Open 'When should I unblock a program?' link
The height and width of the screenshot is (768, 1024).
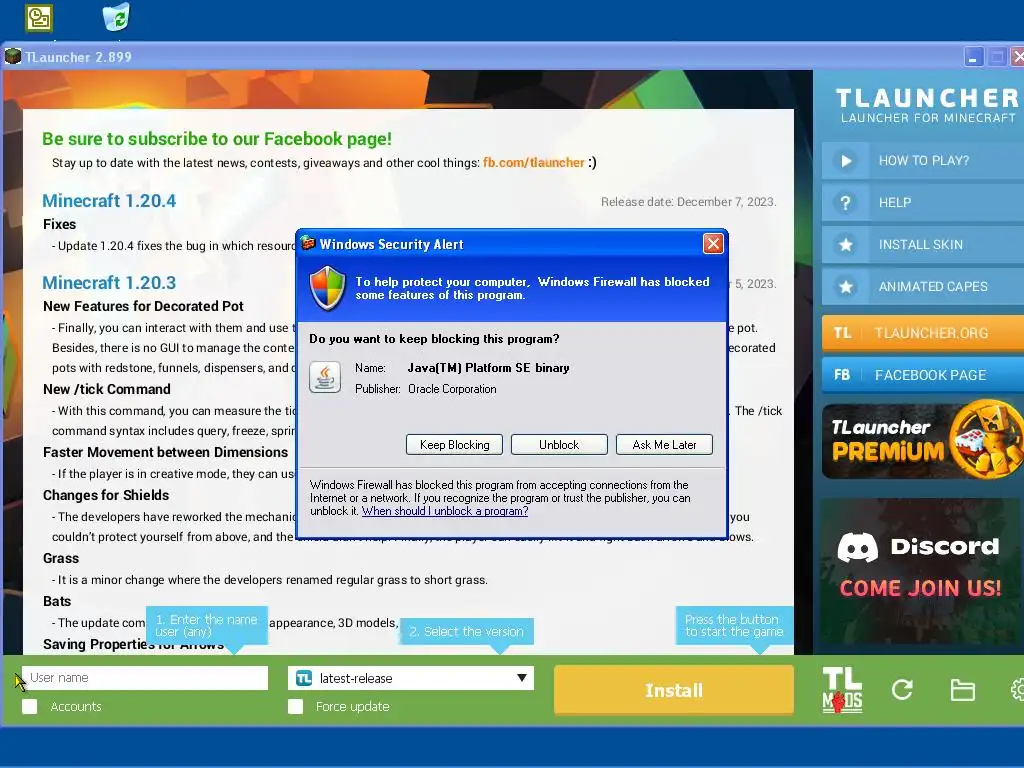click(x=445, y=511)
